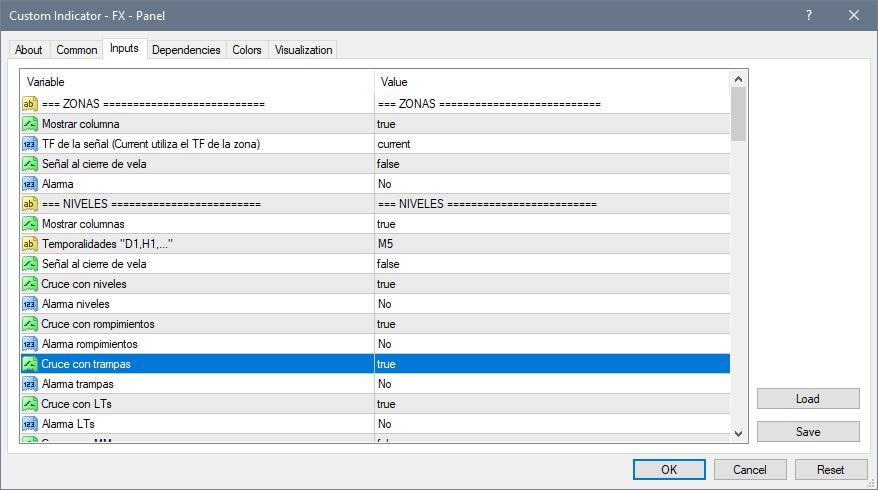
Task: Open the Visualization tab
Action: 303,50
